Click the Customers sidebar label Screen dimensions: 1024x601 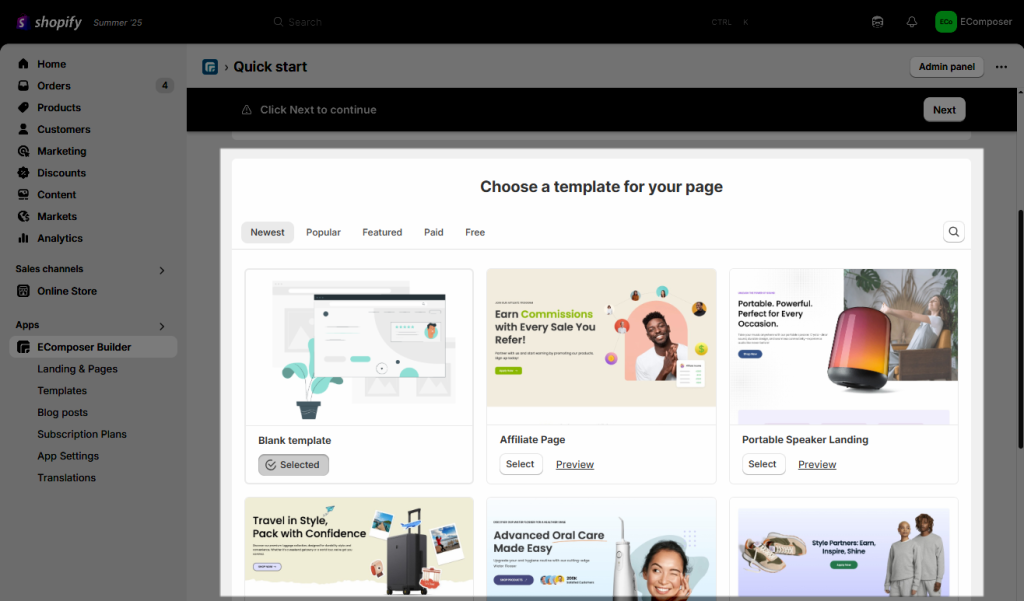pyautogui.click(x=63, y=129)
